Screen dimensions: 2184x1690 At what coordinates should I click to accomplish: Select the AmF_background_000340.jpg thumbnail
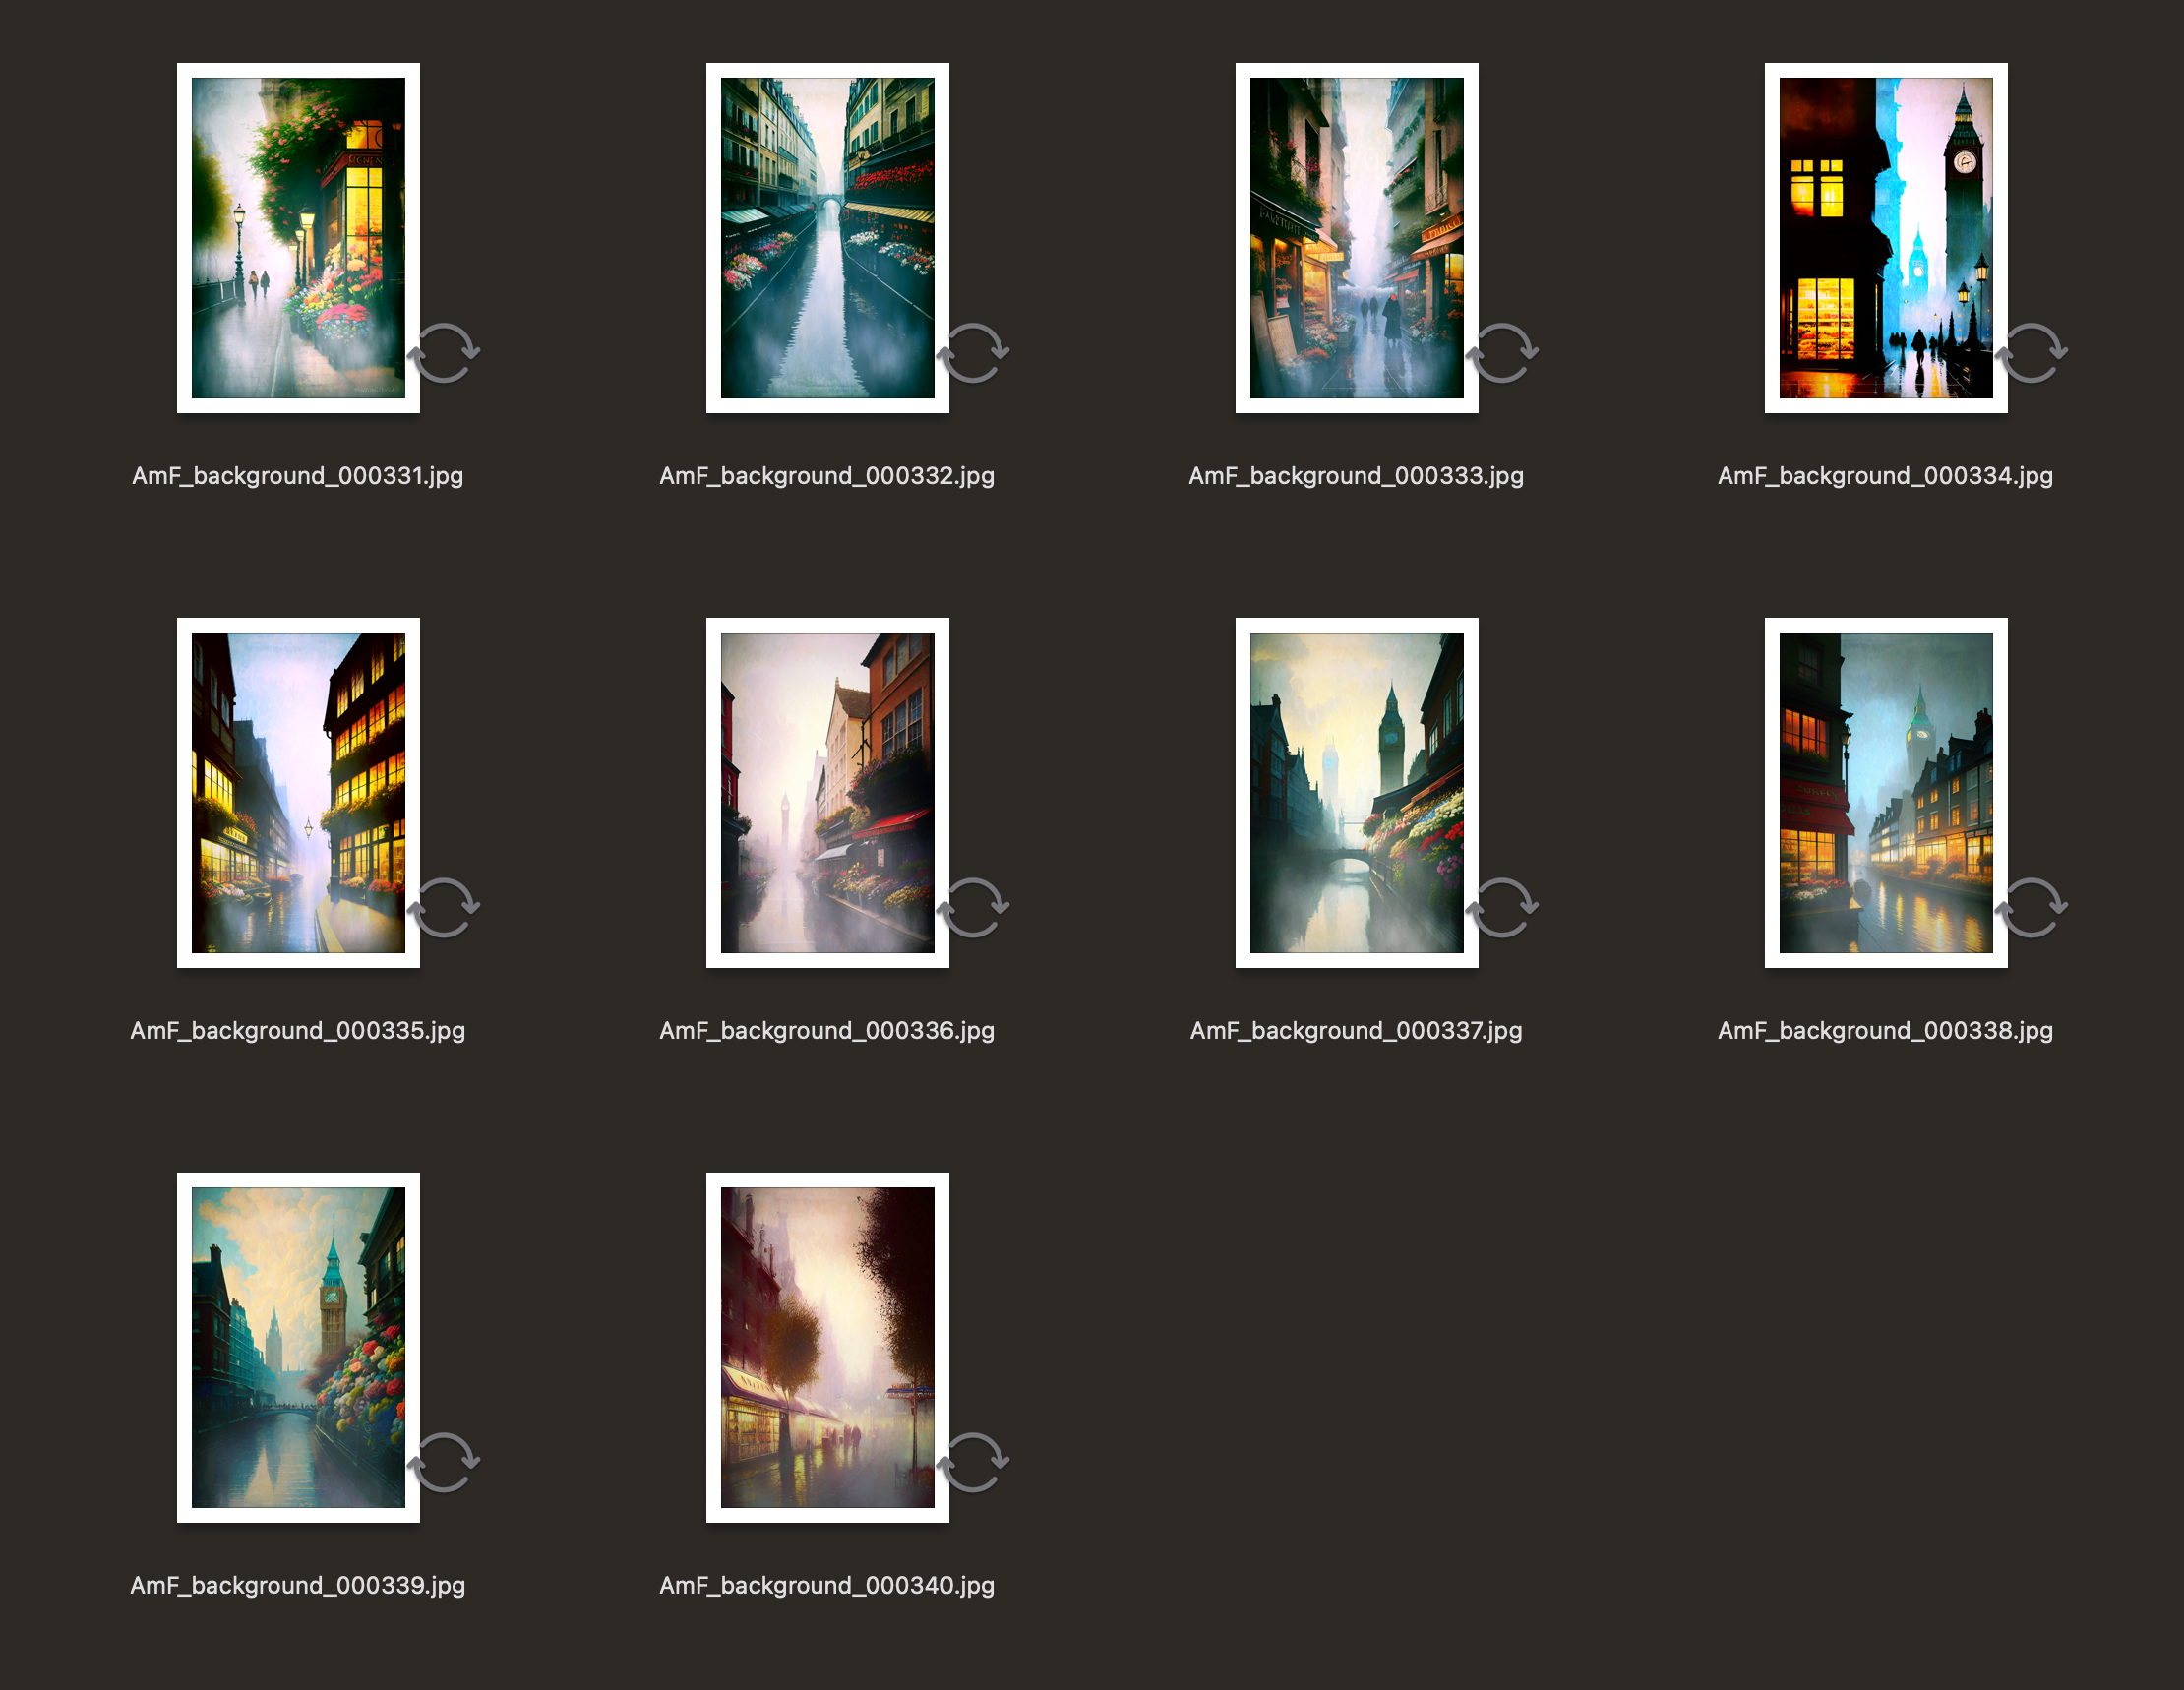[x=827, y=1347]
